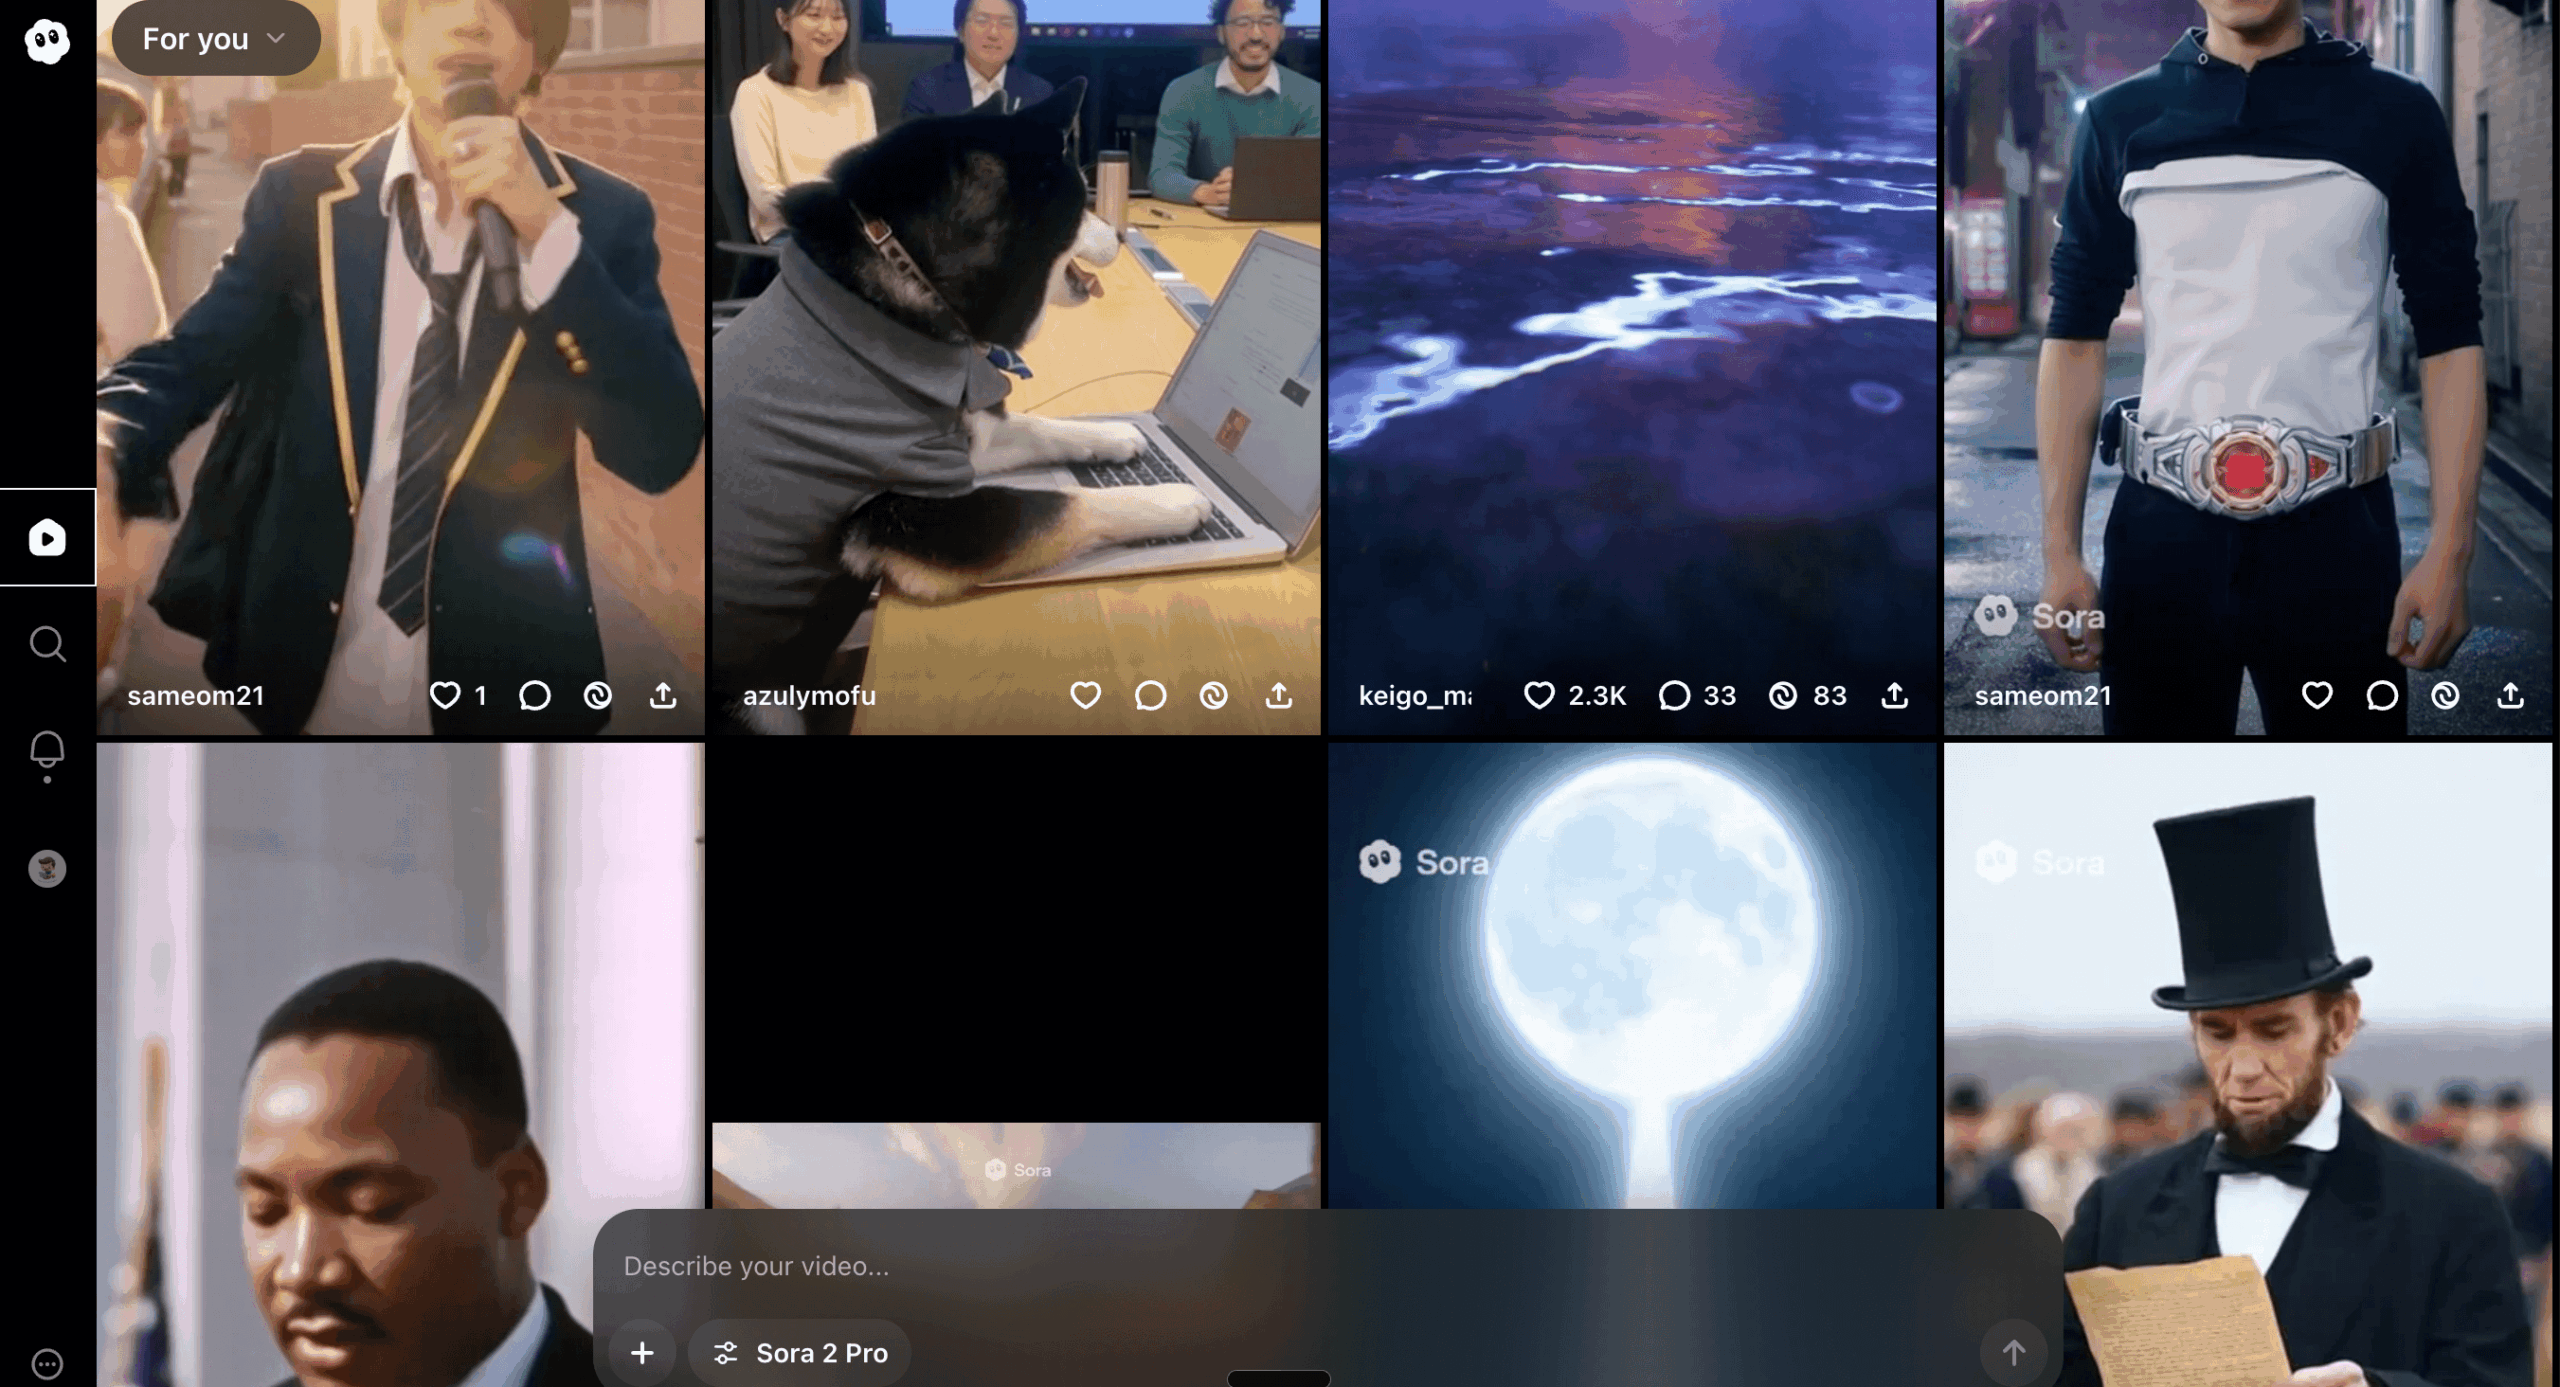The height and width of the screenshot is (1387, 2560).
Task: Open the search page in sidebar
Action: [x=47, y=644]
